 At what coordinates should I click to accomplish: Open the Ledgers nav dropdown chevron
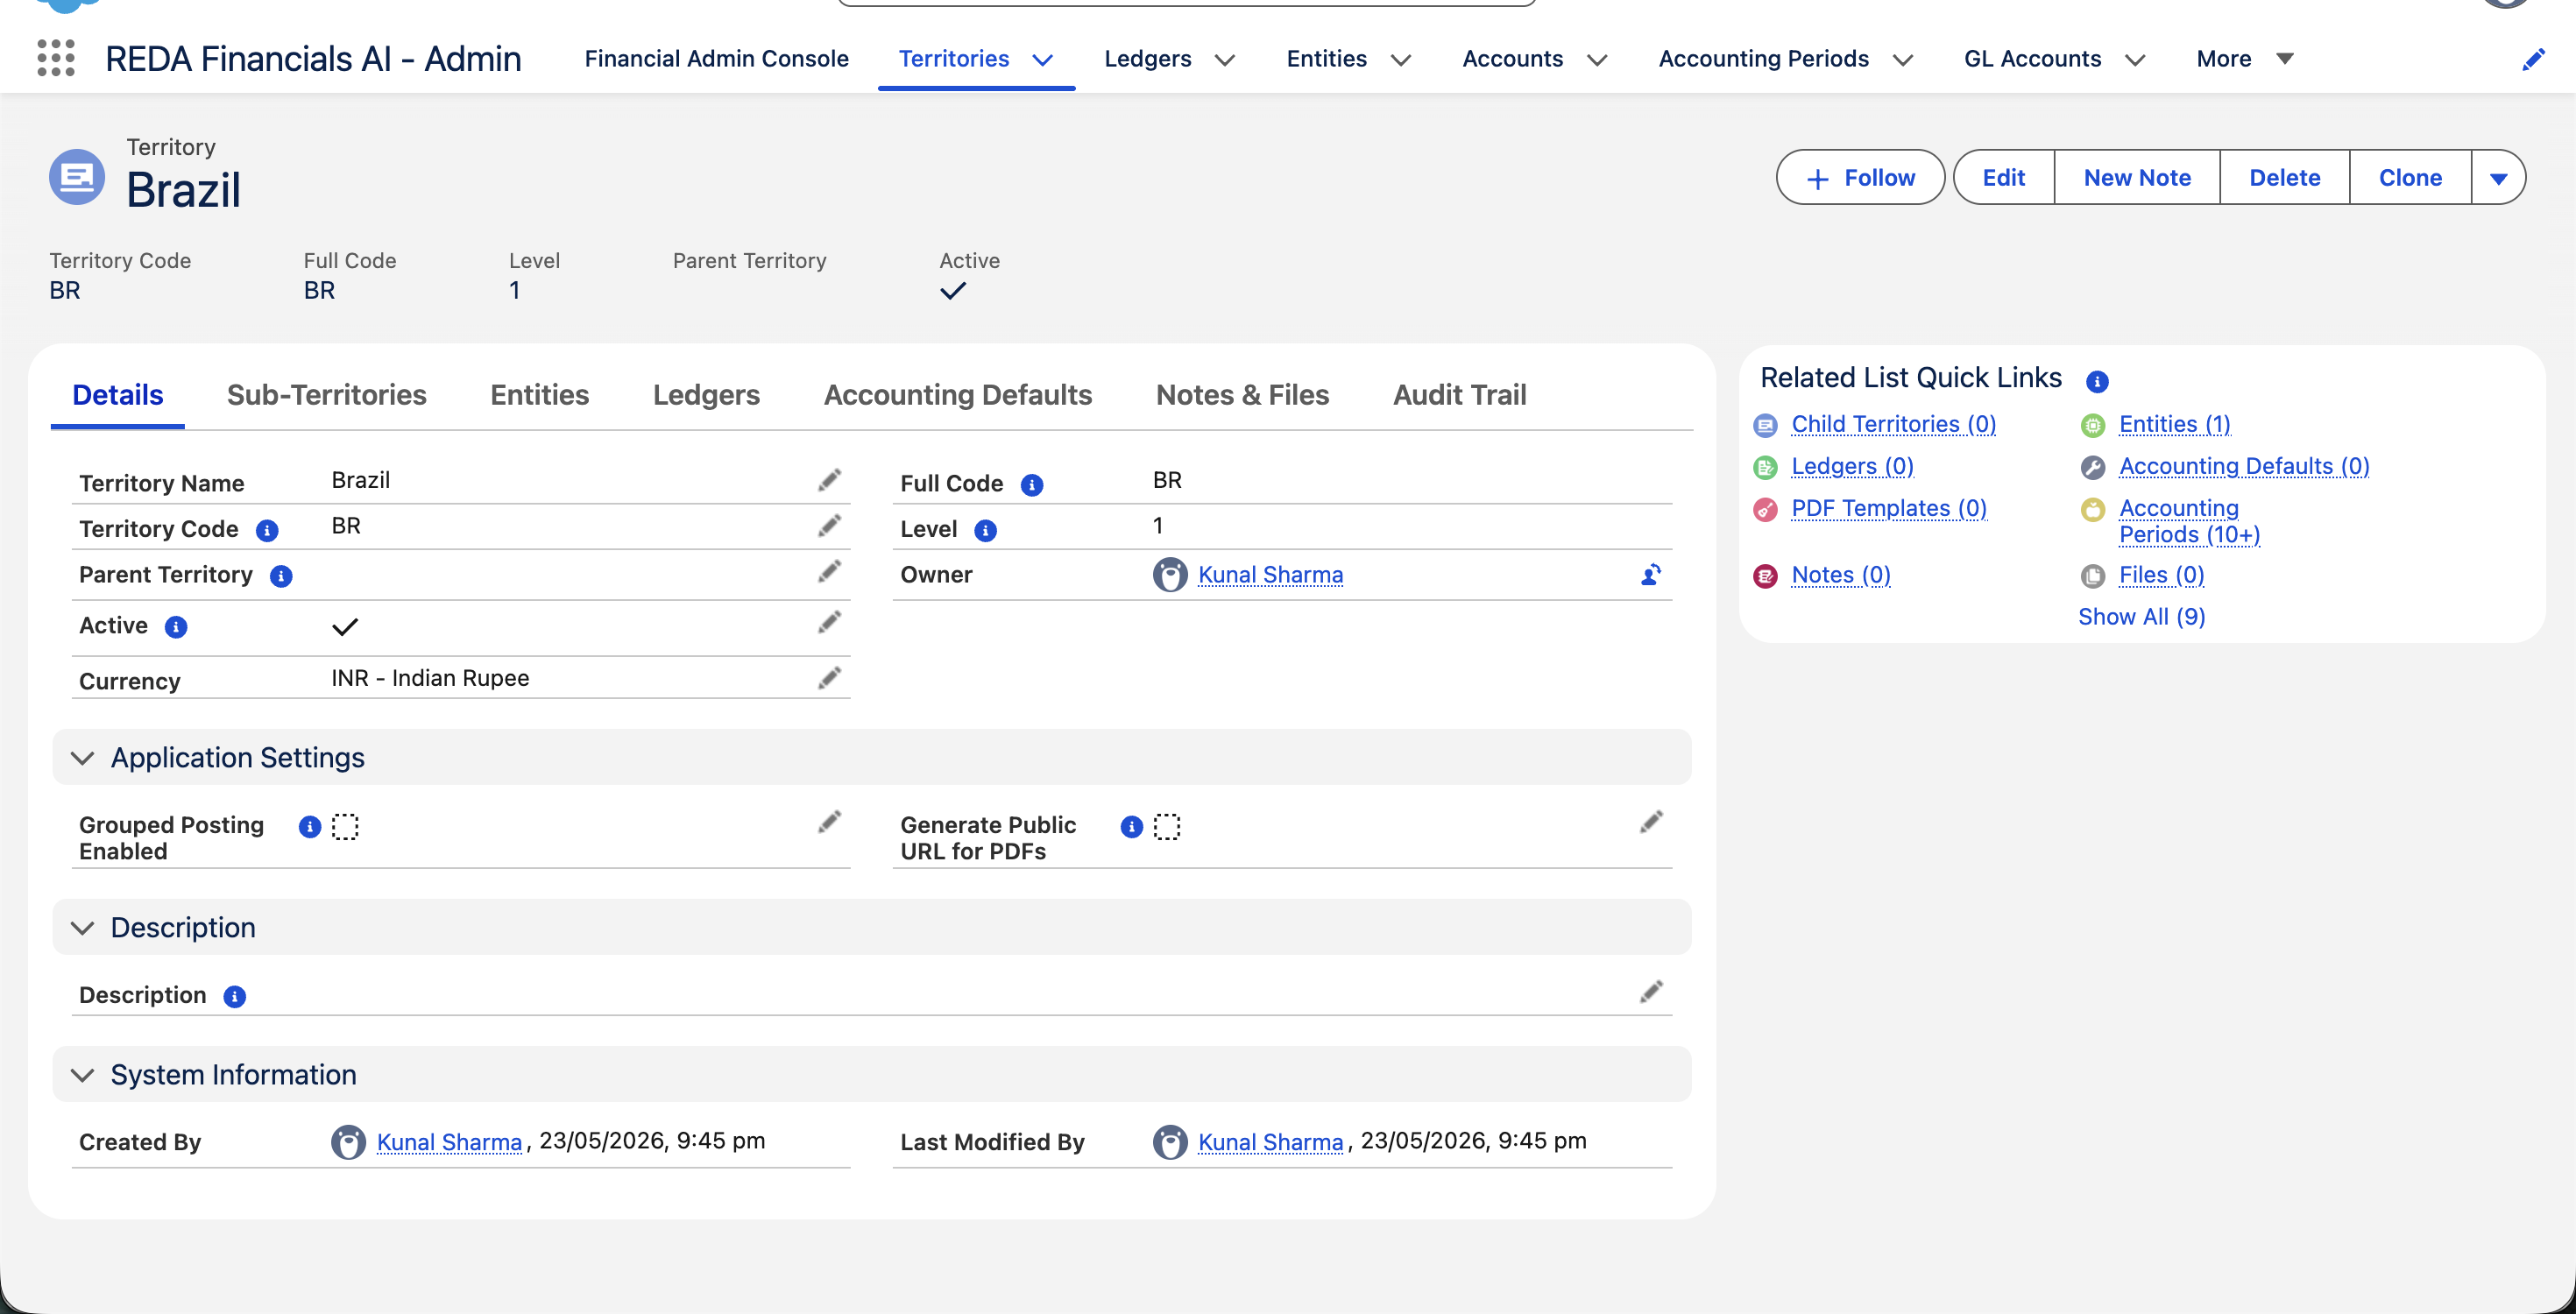tap(1225, 60)
